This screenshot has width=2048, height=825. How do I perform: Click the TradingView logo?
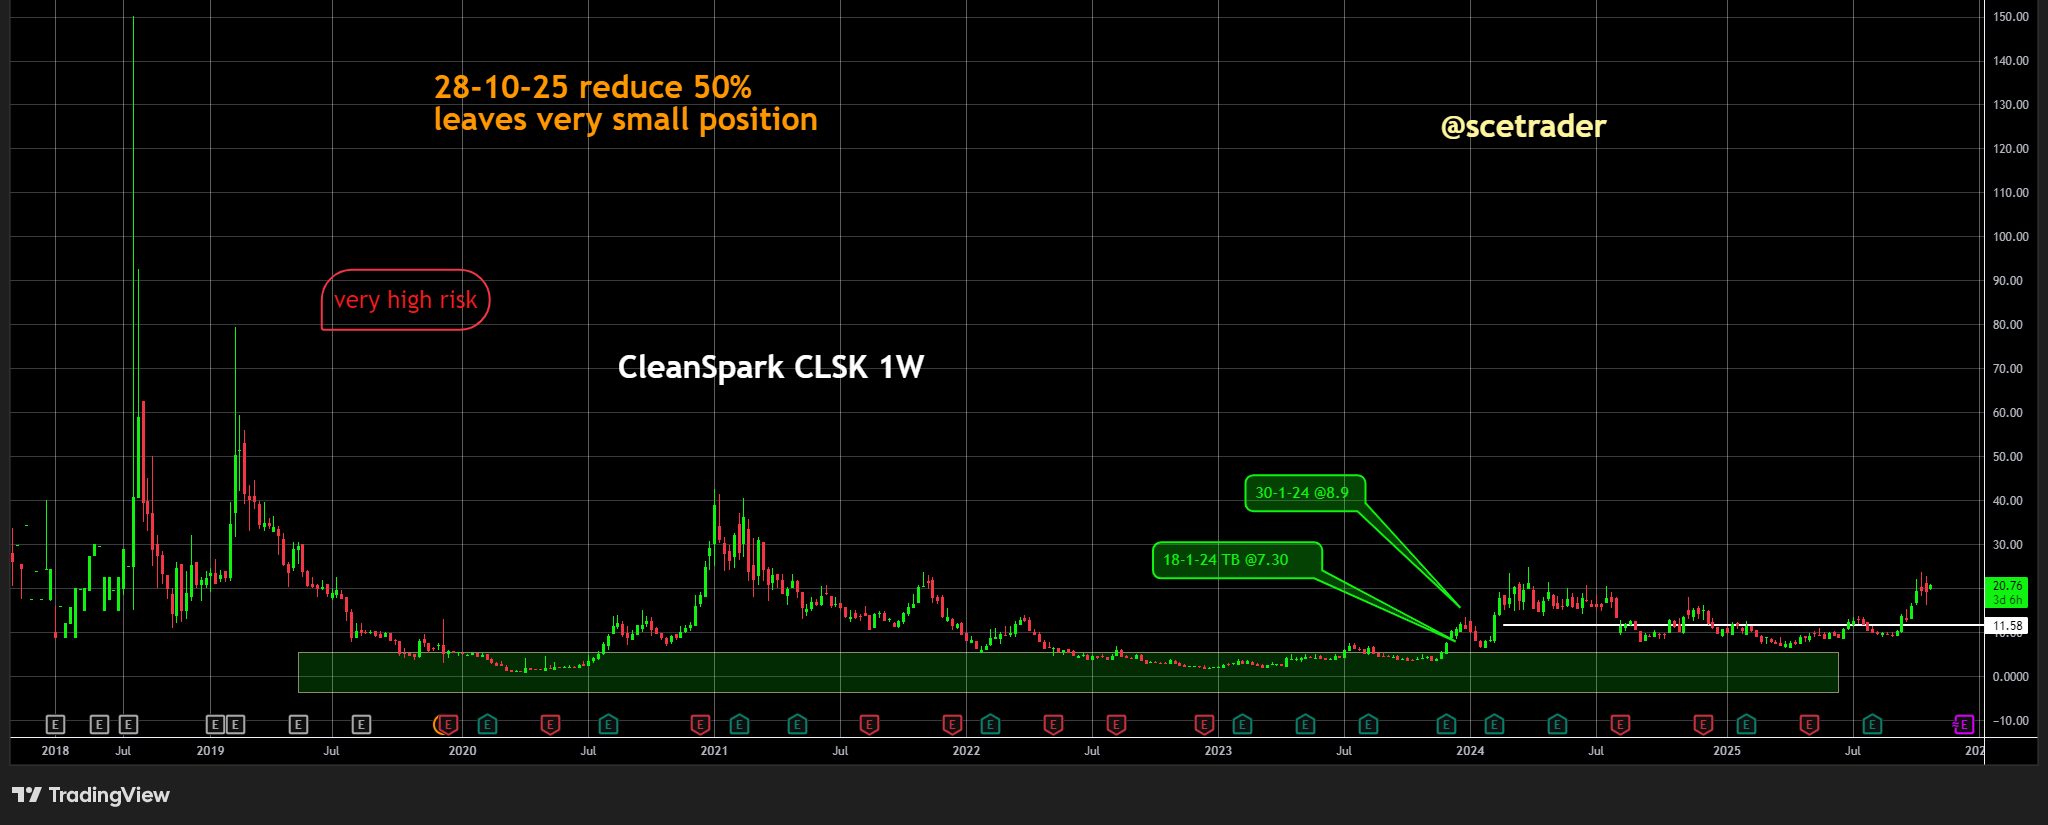coord(91,795)
